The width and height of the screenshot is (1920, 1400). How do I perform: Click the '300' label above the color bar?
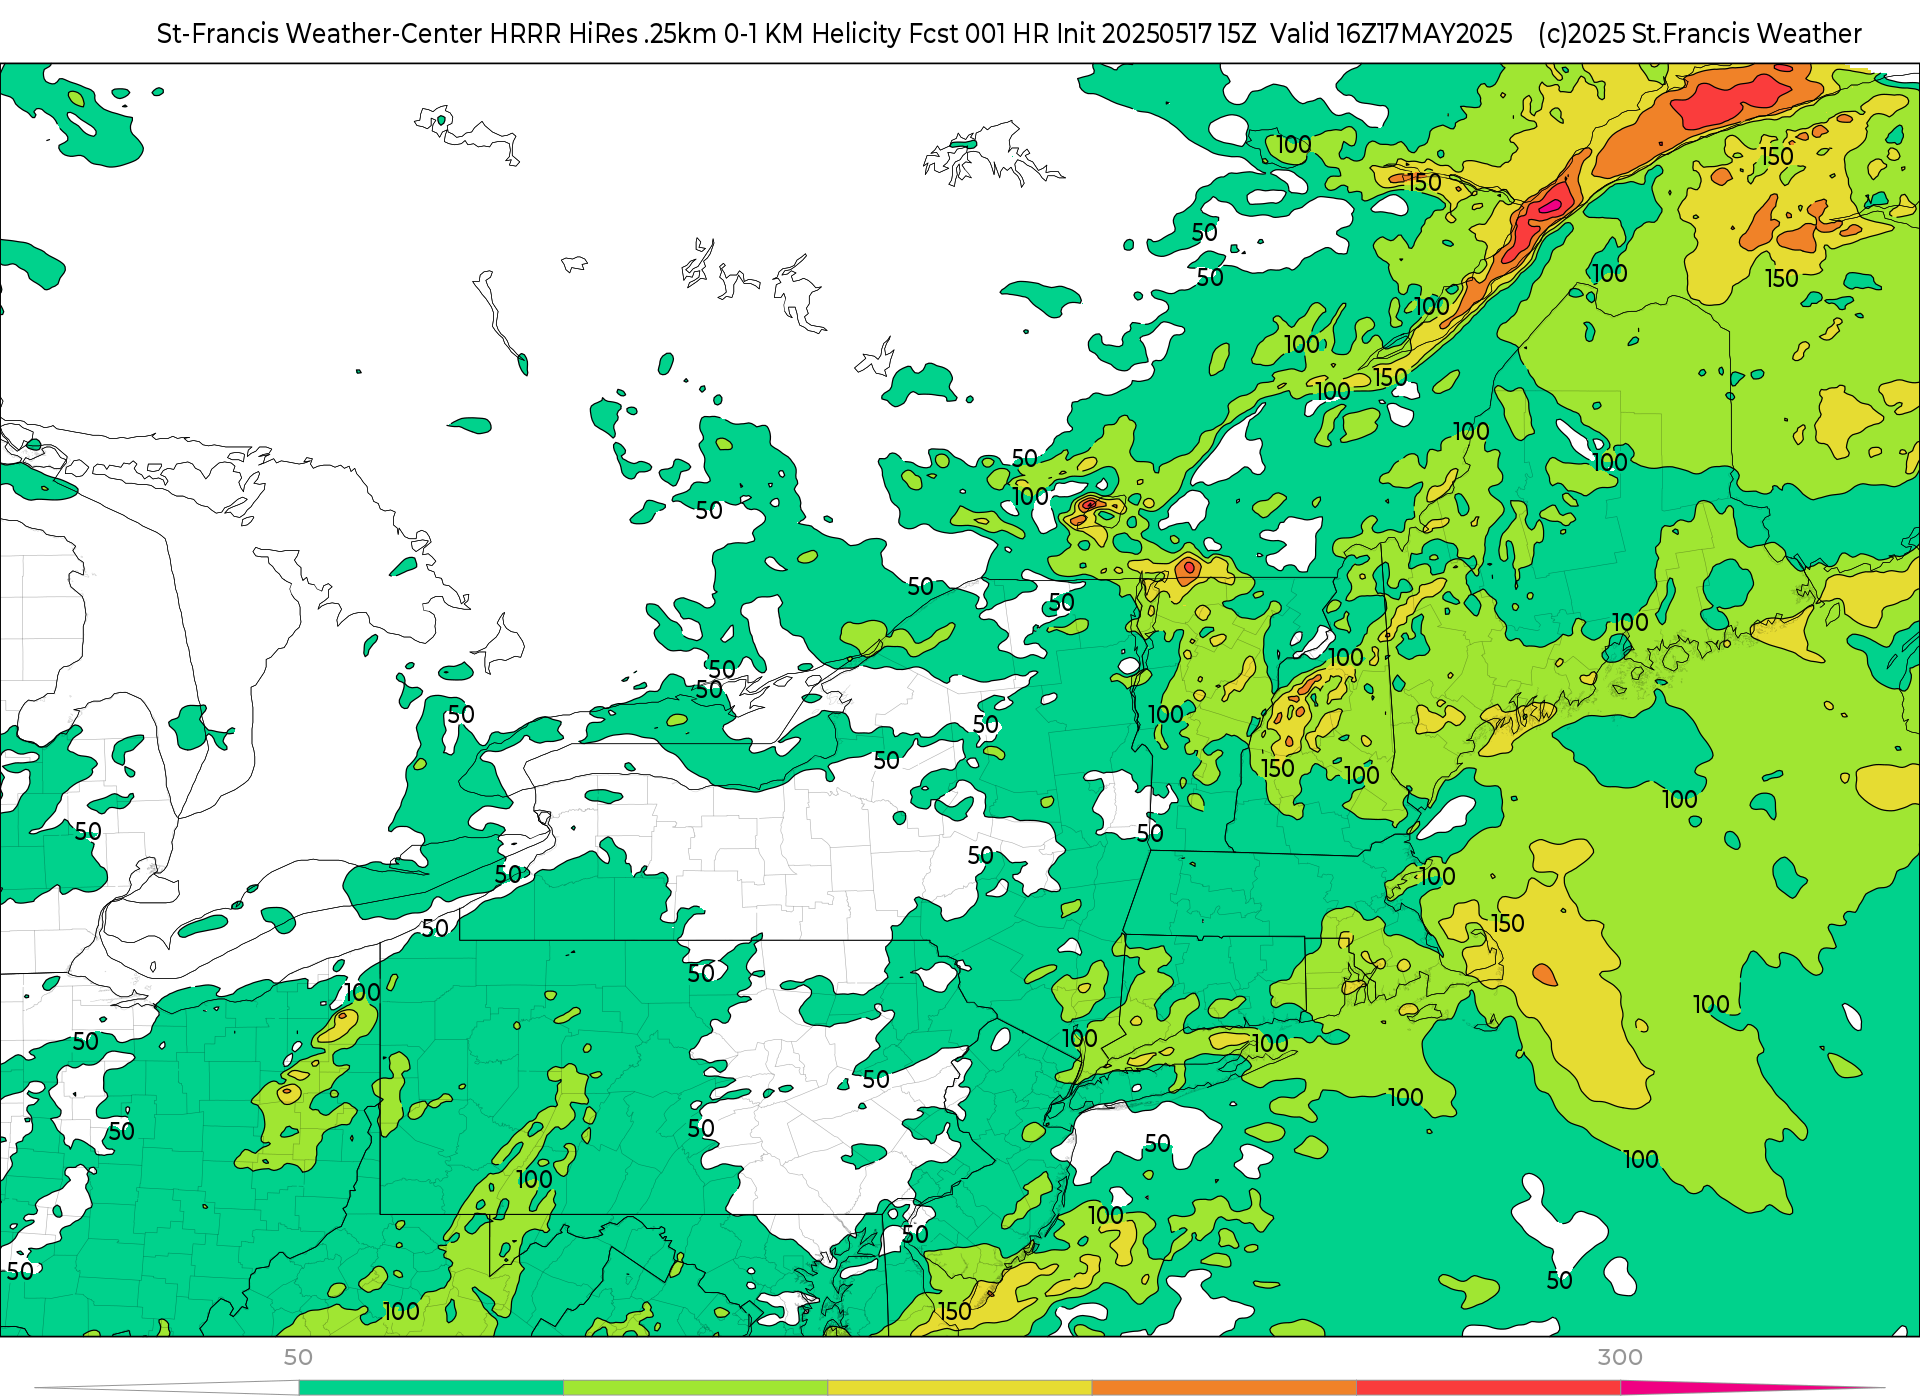(x=1620, y=1357)
